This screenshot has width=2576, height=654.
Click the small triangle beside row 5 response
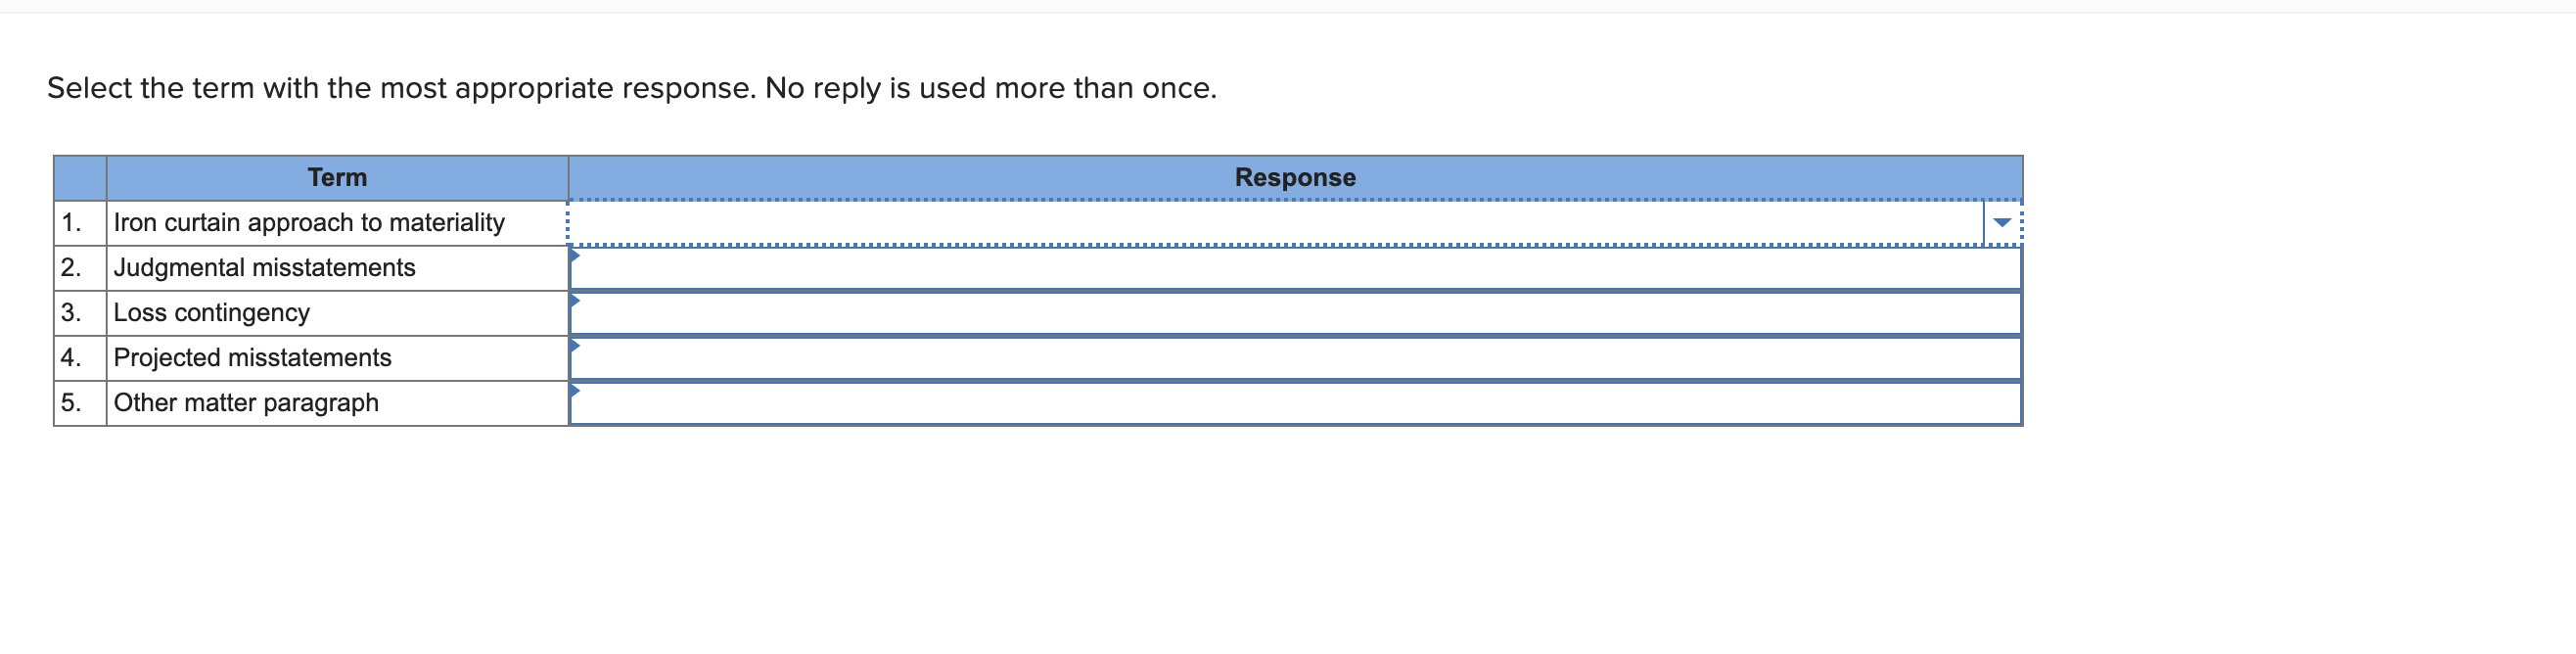(574, 391)
